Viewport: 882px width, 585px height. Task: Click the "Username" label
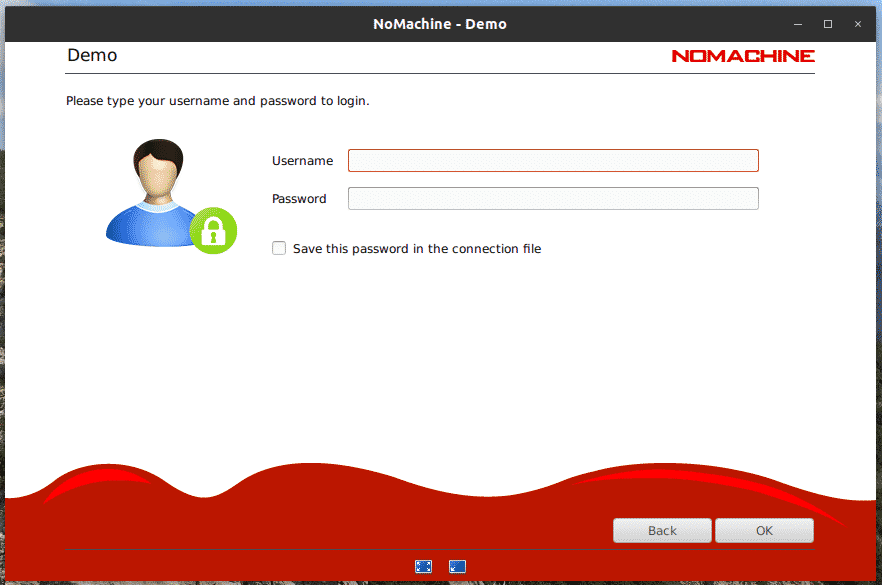point(303,161)
